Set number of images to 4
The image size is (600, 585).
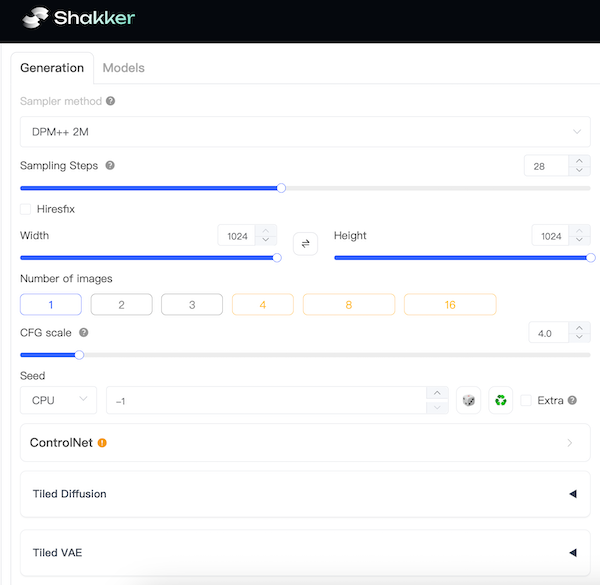262,305
